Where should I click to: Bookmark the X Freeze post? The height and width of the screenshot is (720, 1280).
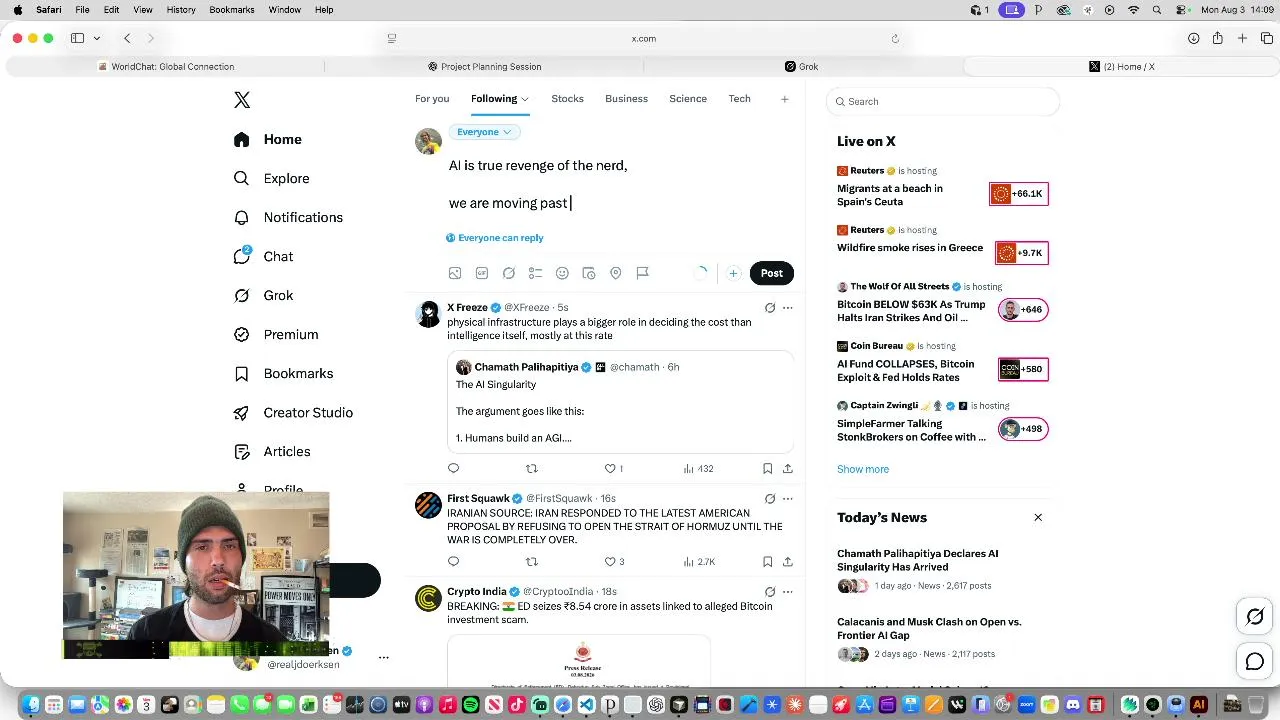(x=767, y=468)
